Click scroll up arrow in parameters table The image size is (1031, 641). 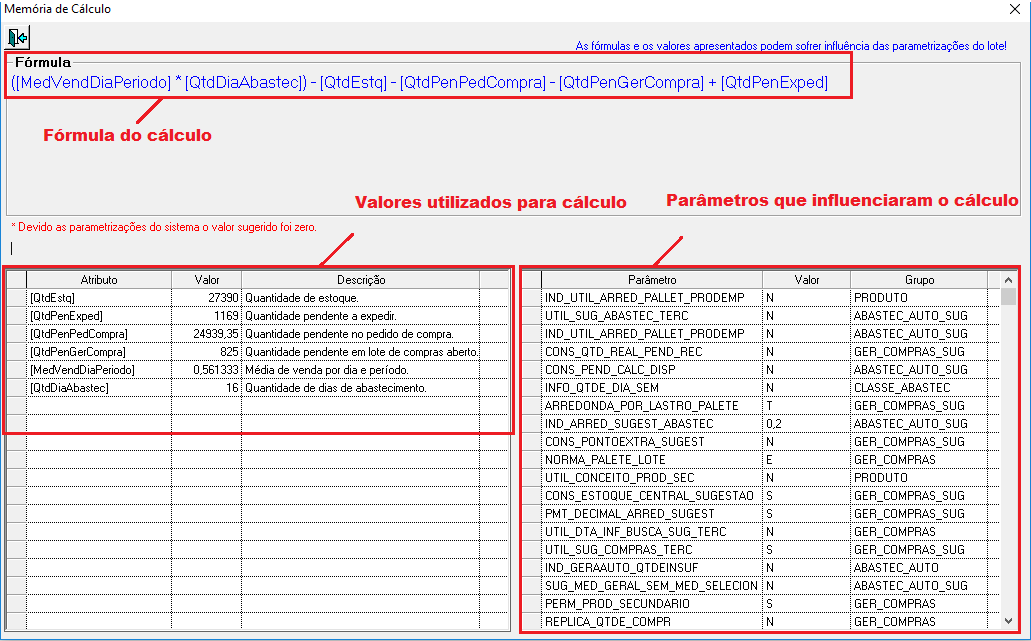pos(1008,280)
